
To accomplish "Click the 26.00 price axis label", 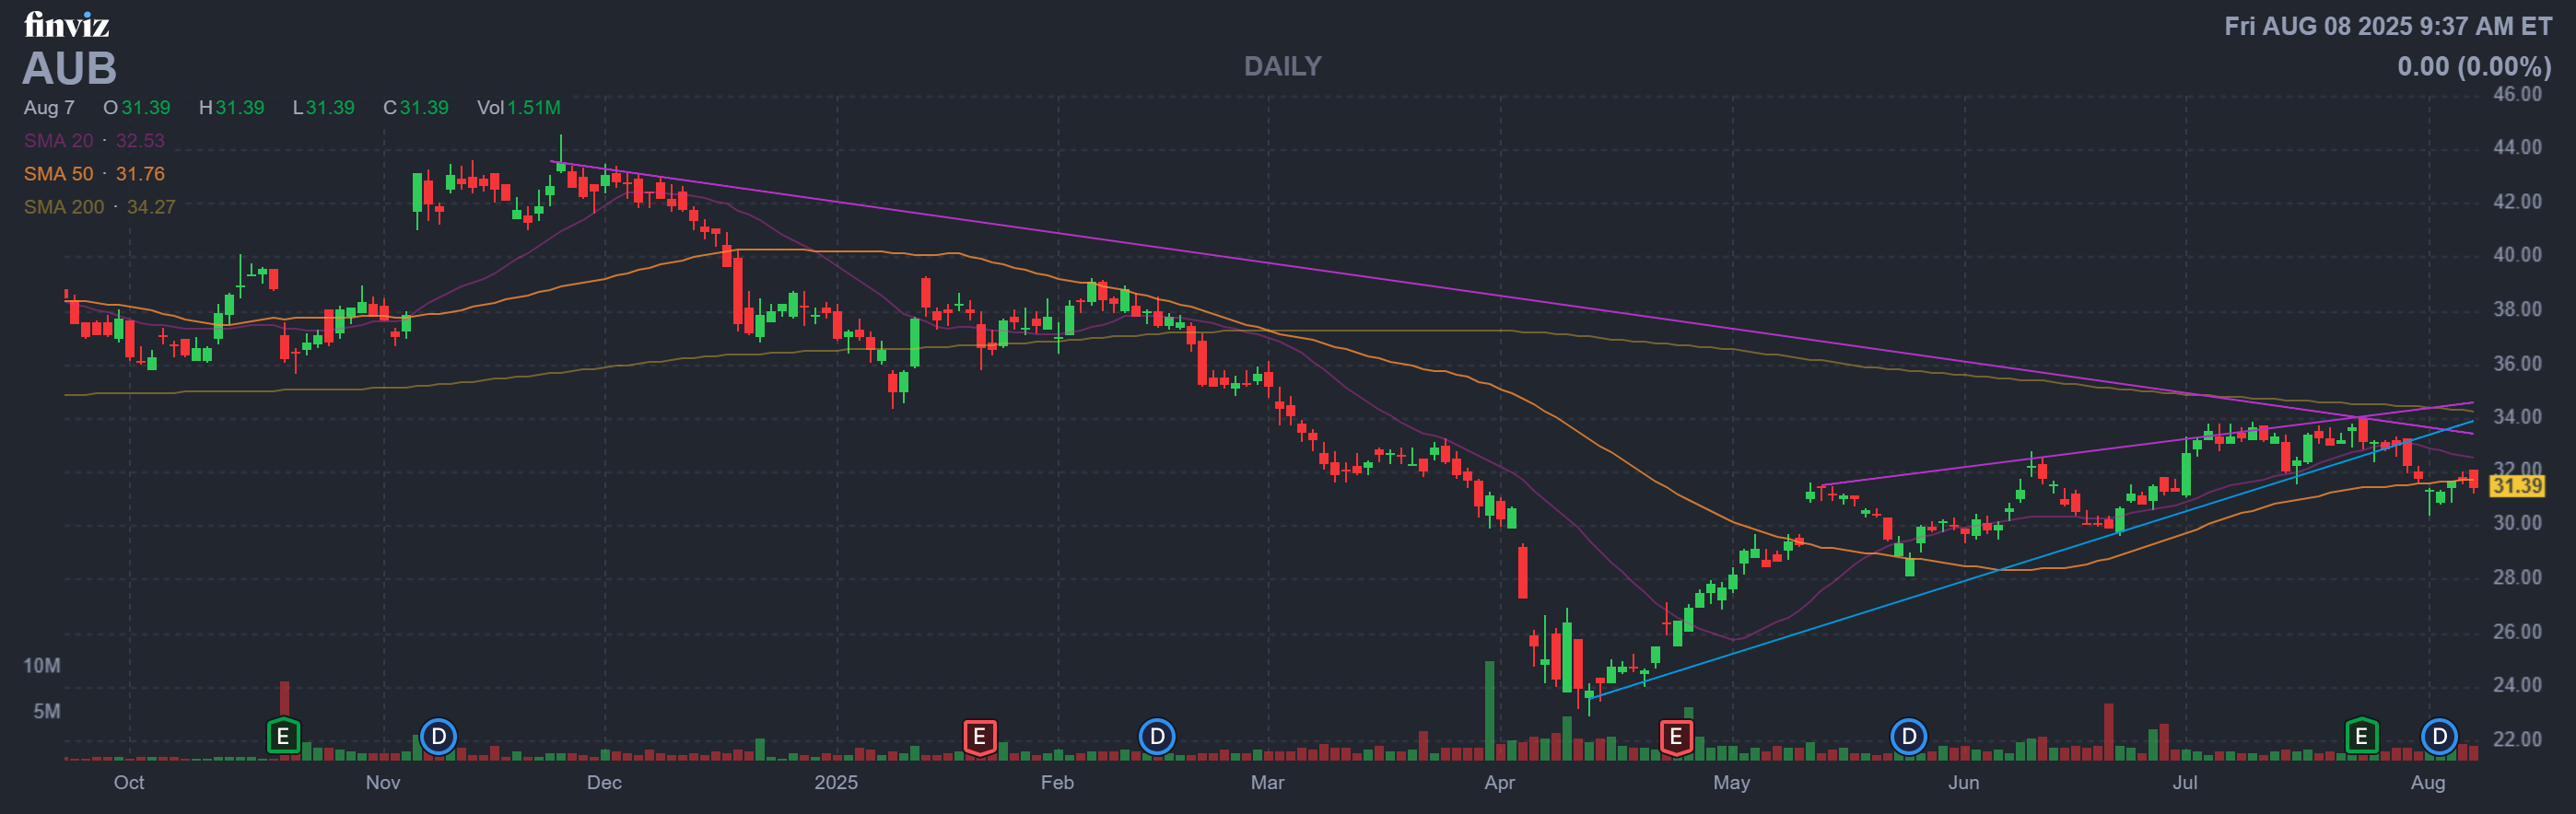I will coord(2517,632).
